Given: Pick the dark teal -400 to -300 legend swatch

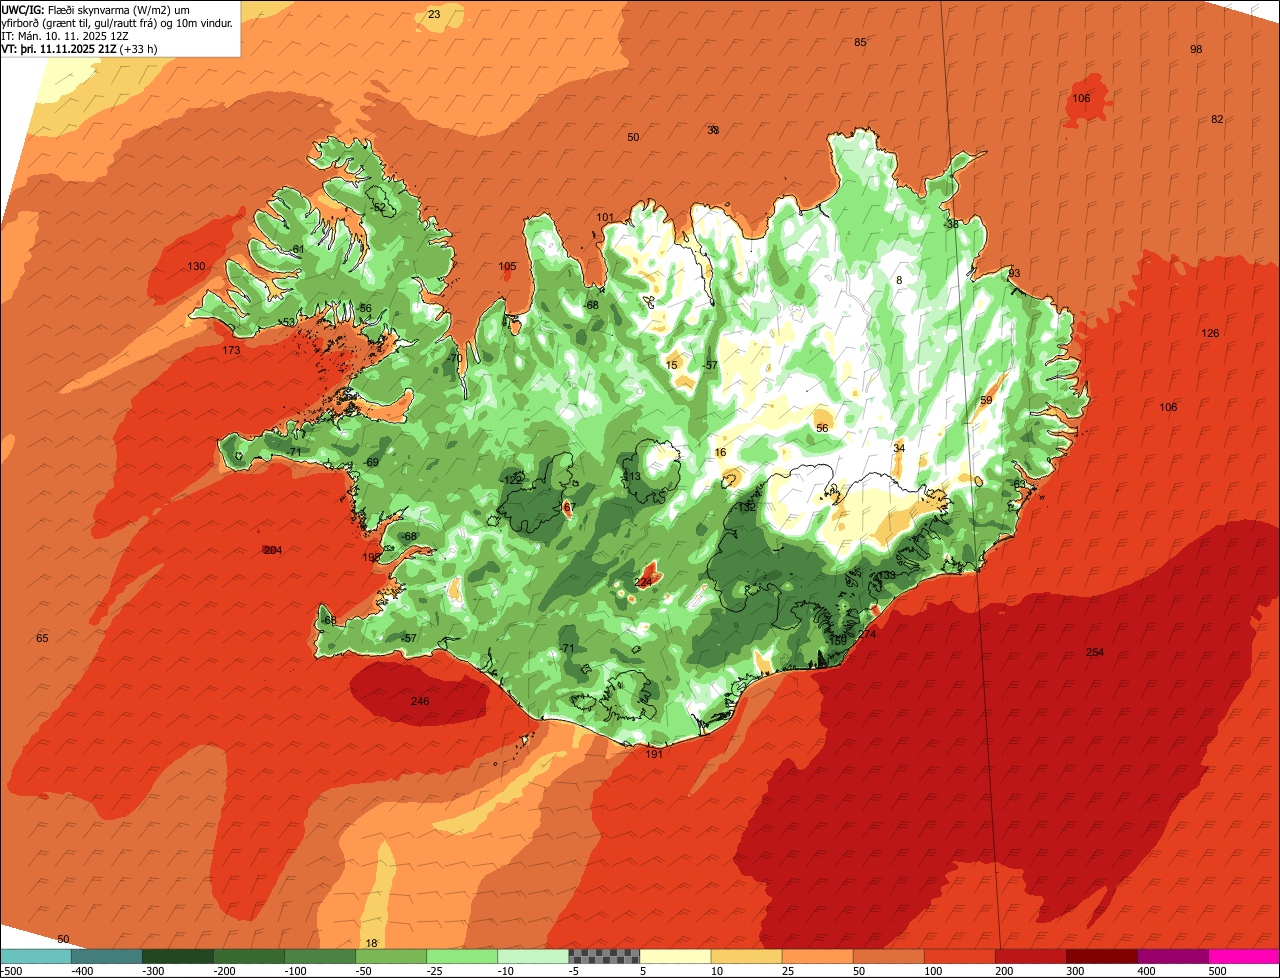Looking at the screenshot, I should point(106,956).
